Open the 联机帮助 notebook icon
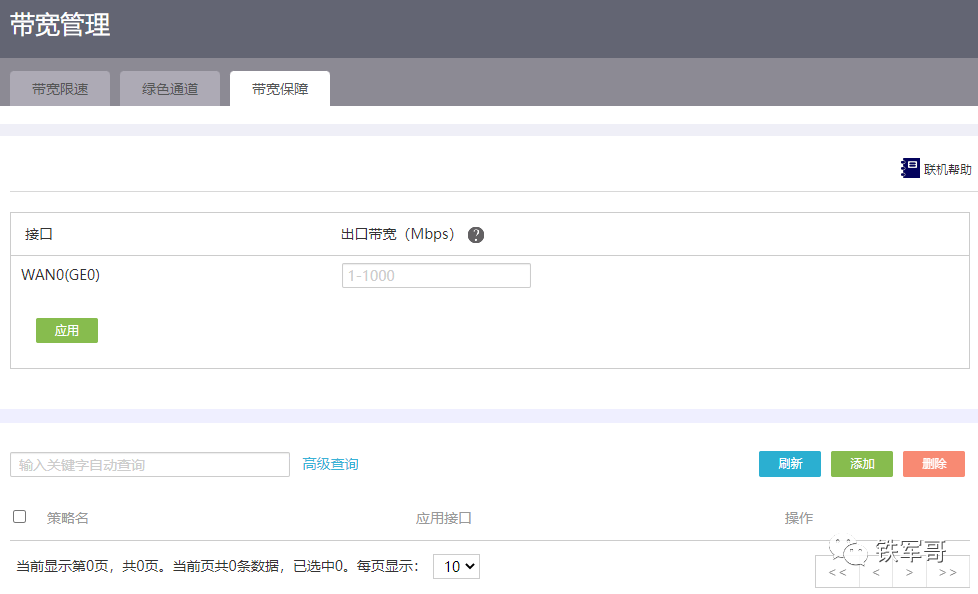This screenshot has height=594, width=978. [x=910, y=168]
